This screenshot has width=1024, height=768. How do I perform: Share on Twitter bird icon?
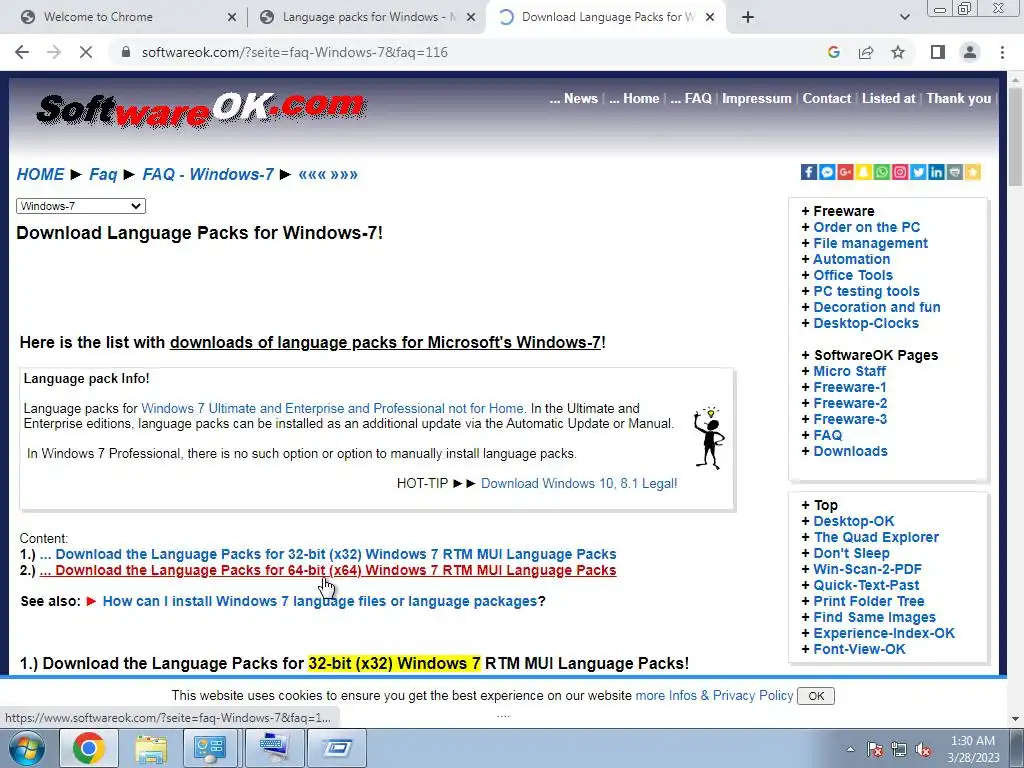click(x=918, y=172)
